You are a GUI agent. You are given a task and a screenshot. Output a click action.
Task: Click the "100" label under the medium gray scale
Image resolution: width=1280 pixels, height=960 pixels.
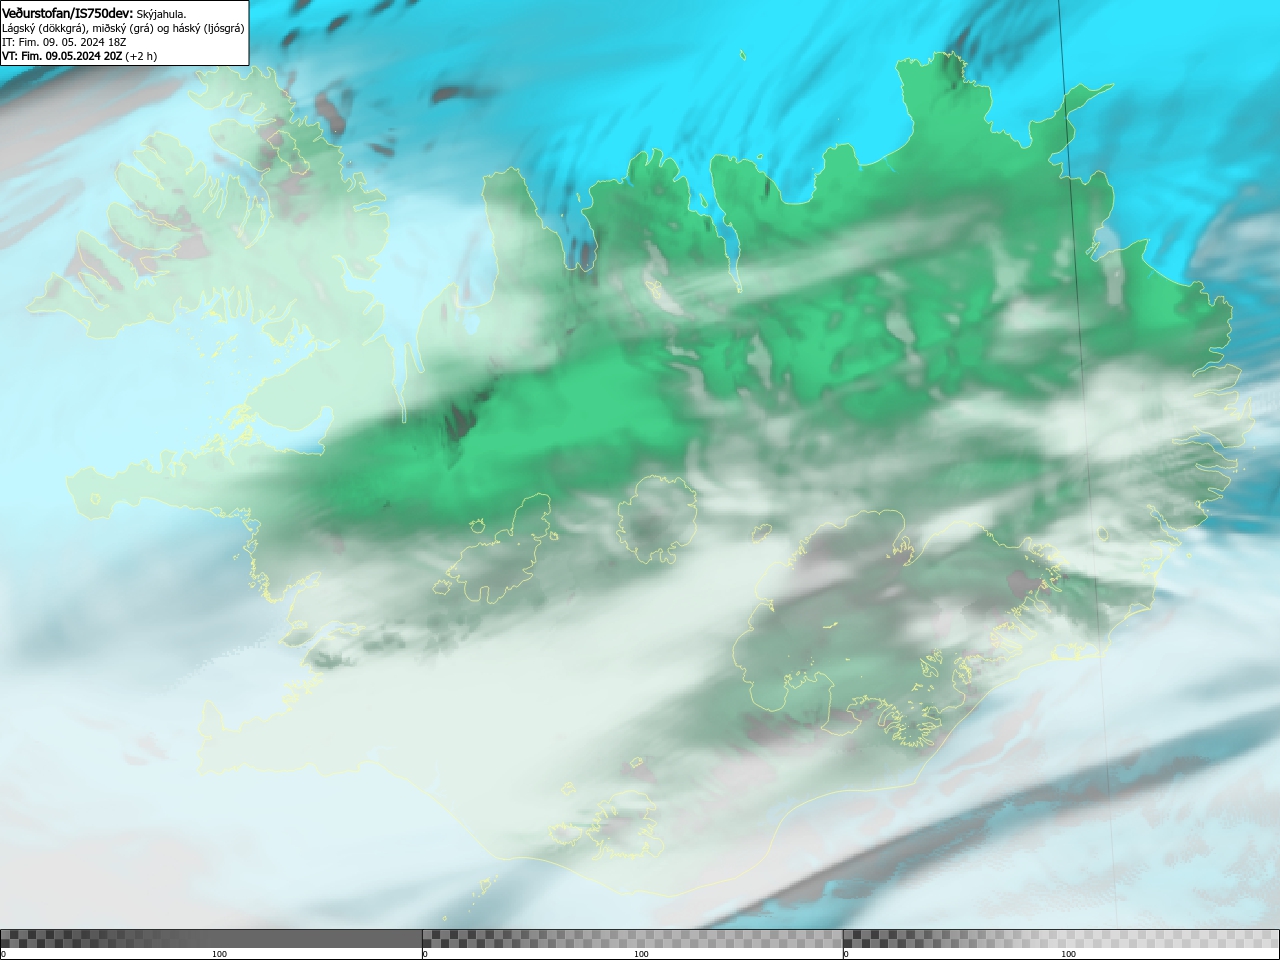[641, 954]
